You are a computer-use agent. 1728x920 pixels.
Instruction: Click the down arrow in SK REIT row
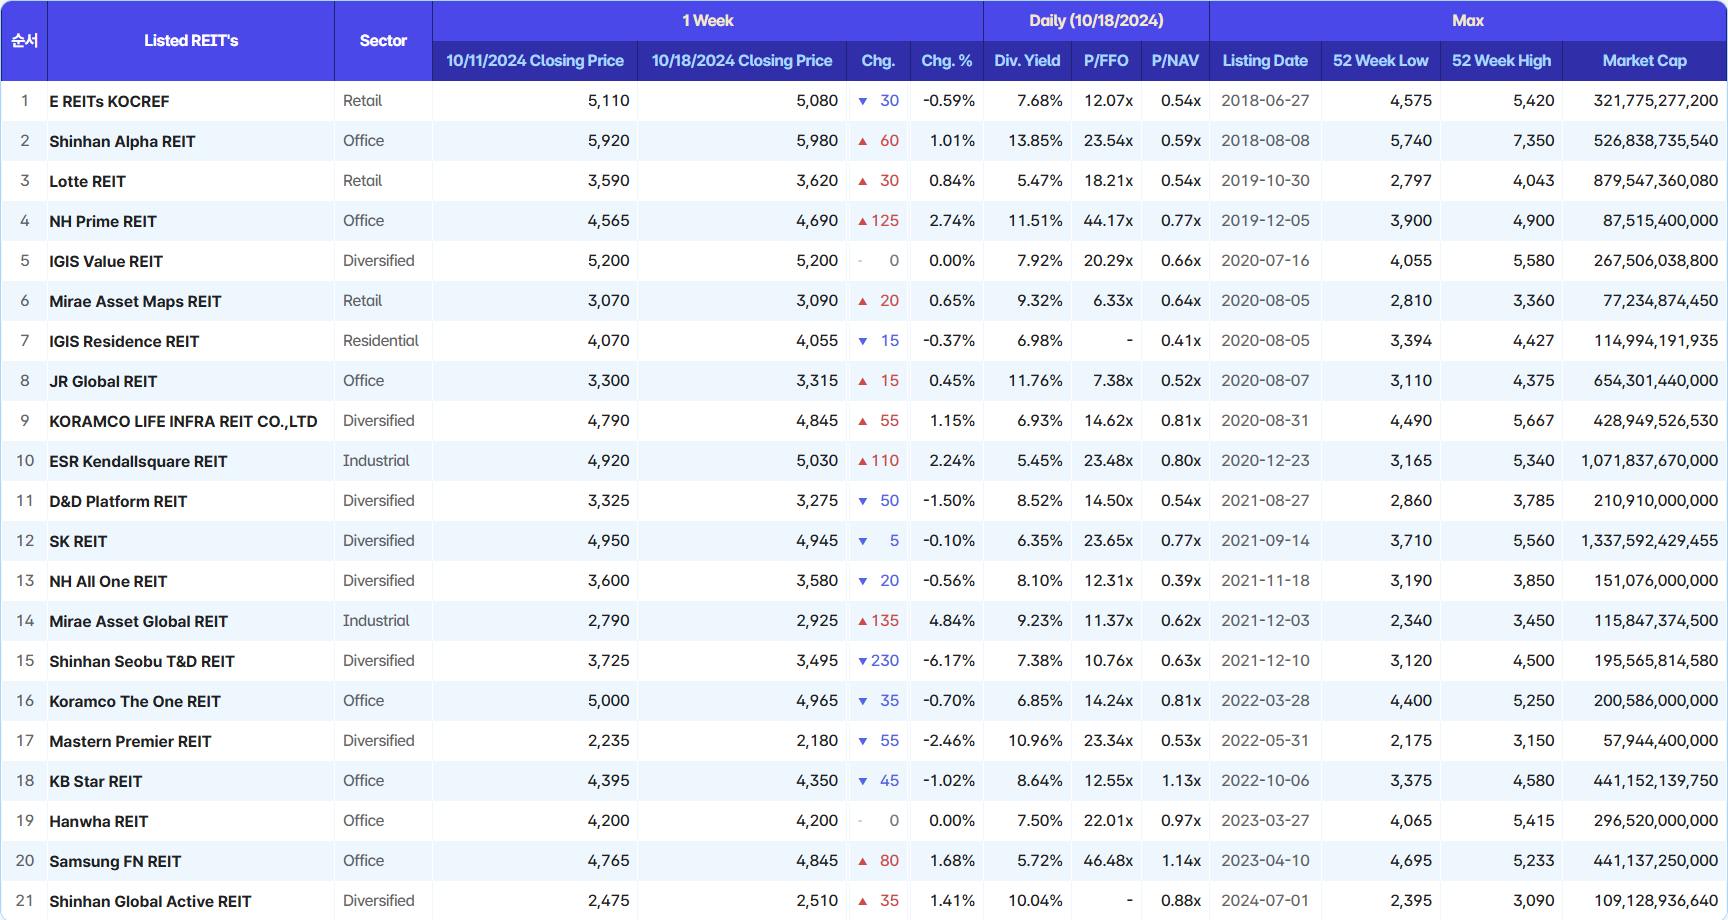pyautogui.click(x=862, y=541)
